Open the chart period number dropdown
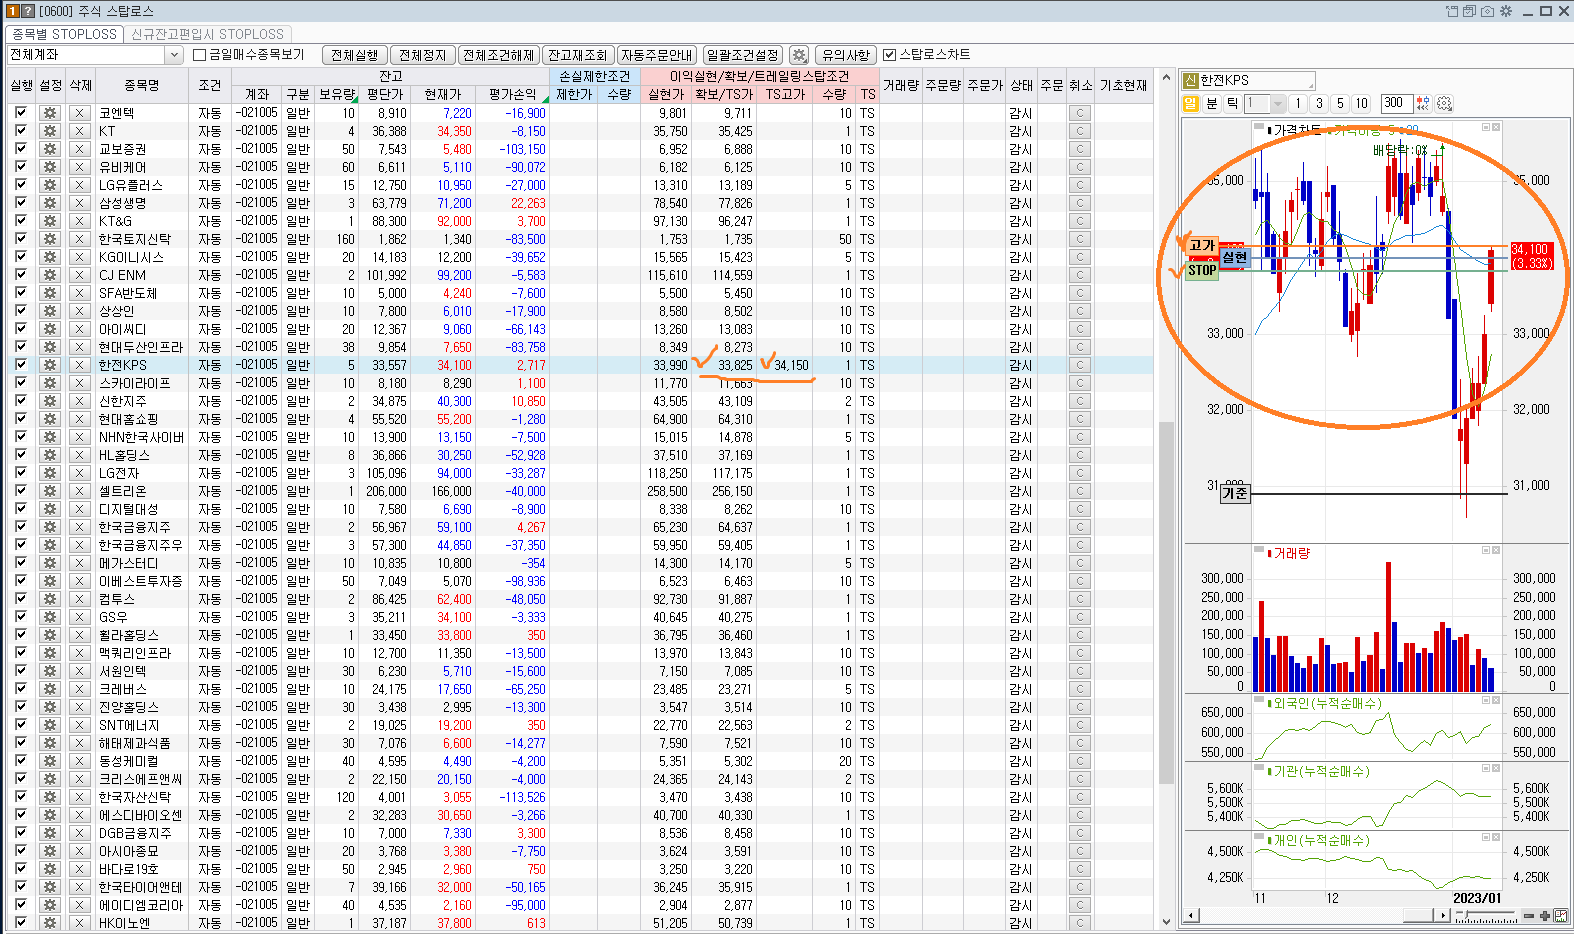1574x934 pixels. (x=1278, y=103)
